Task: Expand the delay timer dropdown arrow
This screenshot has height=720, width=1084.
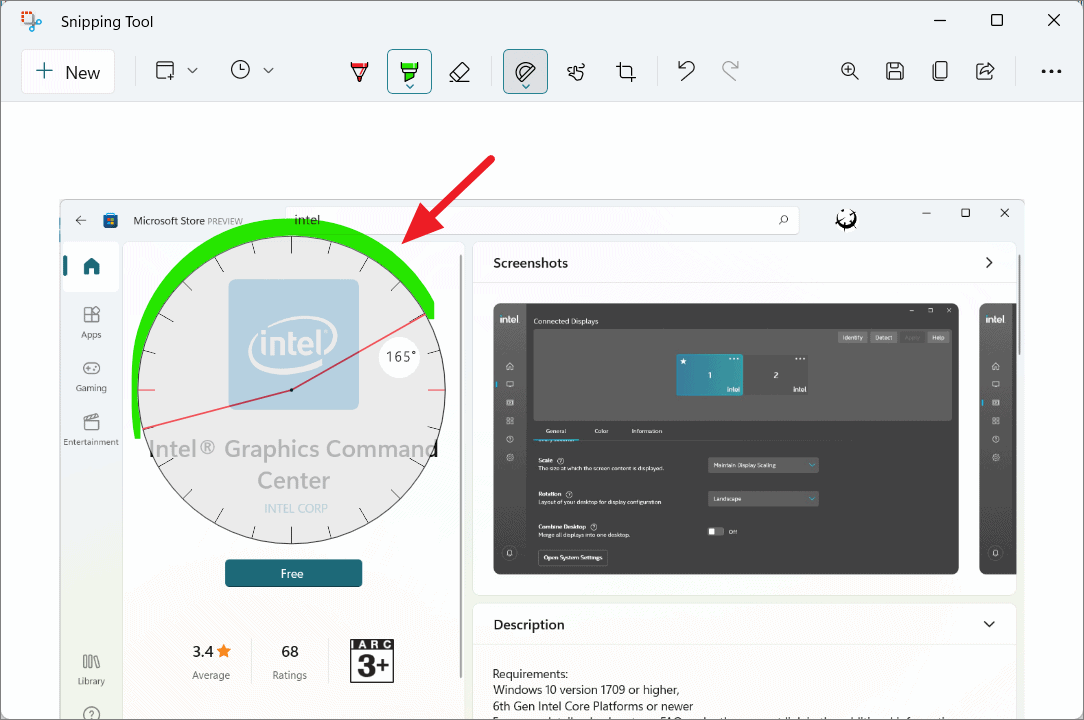Action: click(x=269, y=71)
